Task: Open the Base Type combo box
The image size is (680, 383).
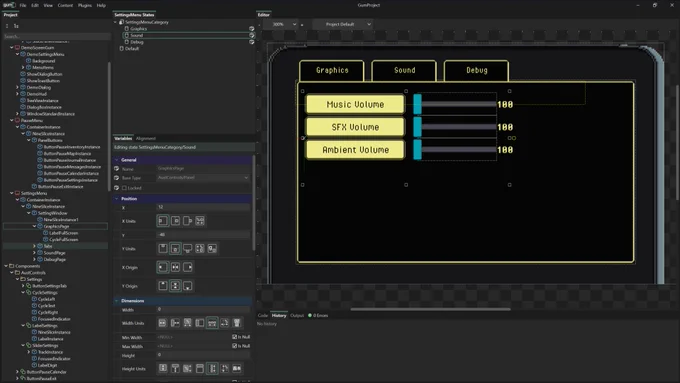Action: 203,177
